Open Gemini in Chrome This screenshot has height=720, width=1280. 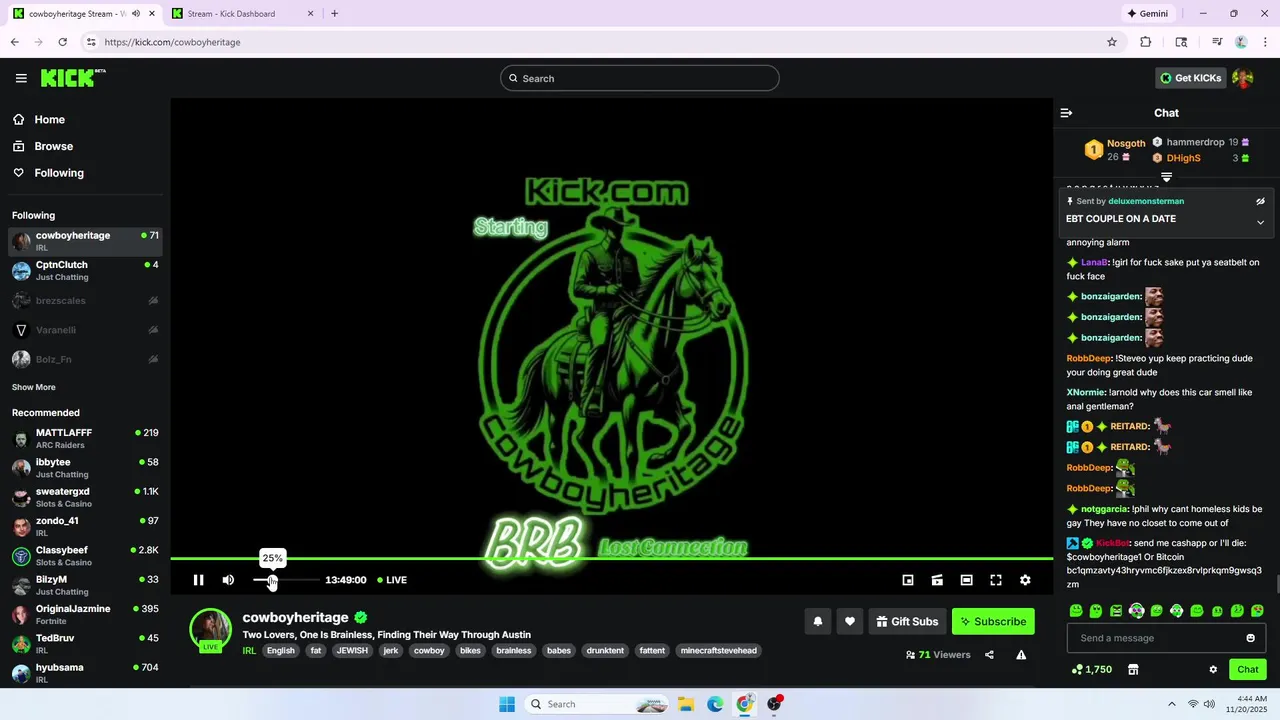[1147, 14]
